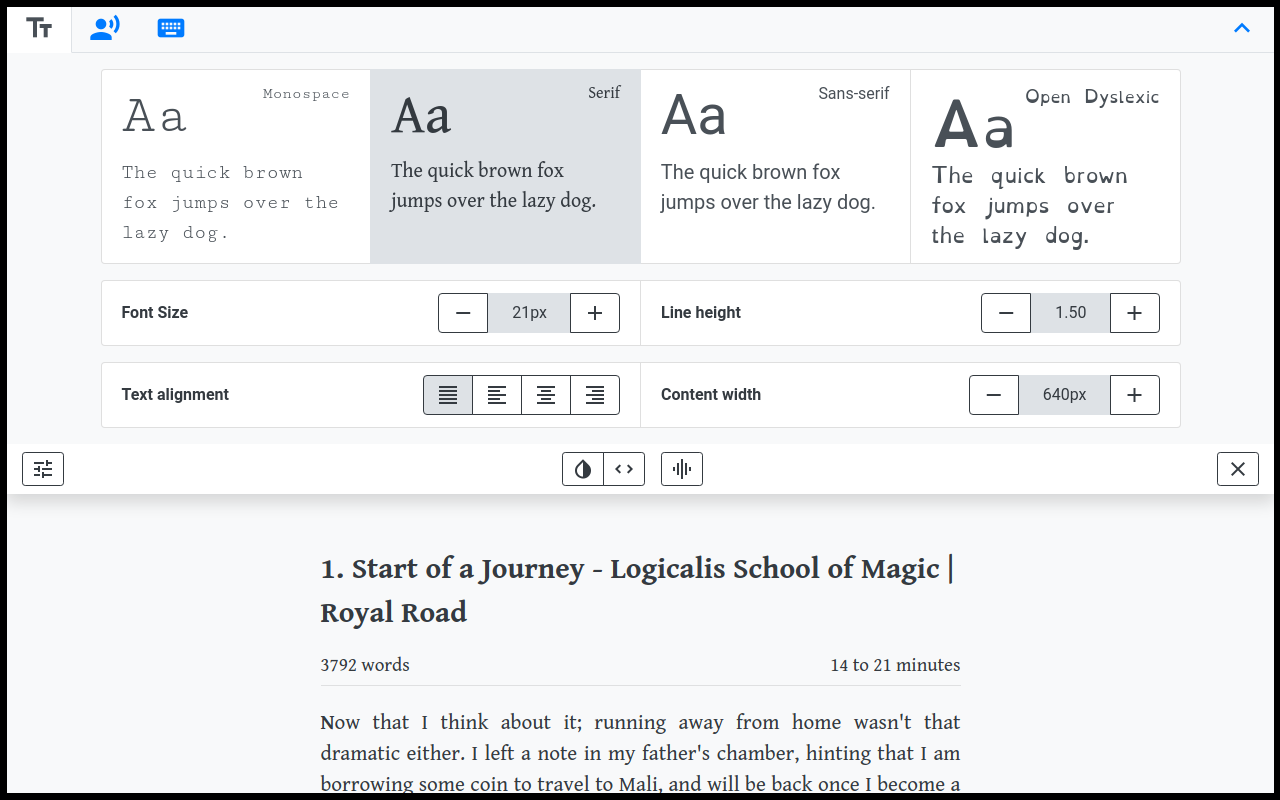This screenshot has height=800, width=1280.
Task: Increase the font size
Action: tap(595, 313)
